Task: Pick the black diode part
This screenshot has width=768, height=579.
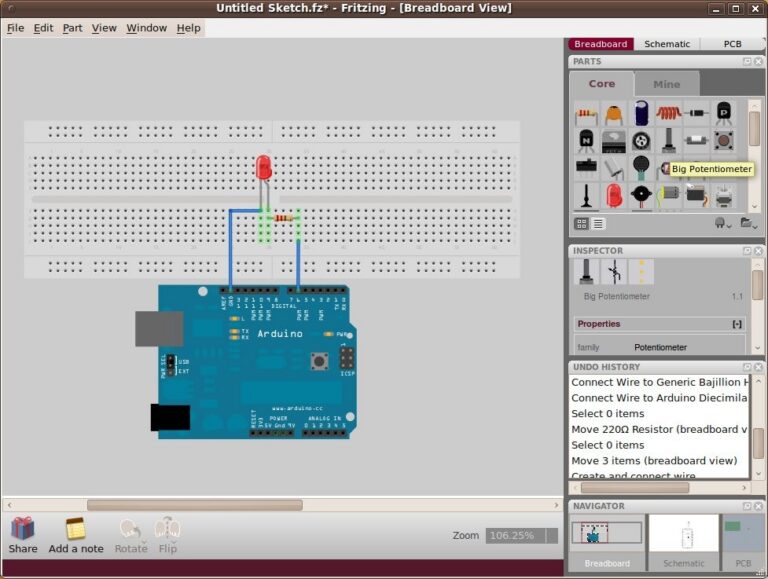Action: pyautogui.click(x=696, y=113)
